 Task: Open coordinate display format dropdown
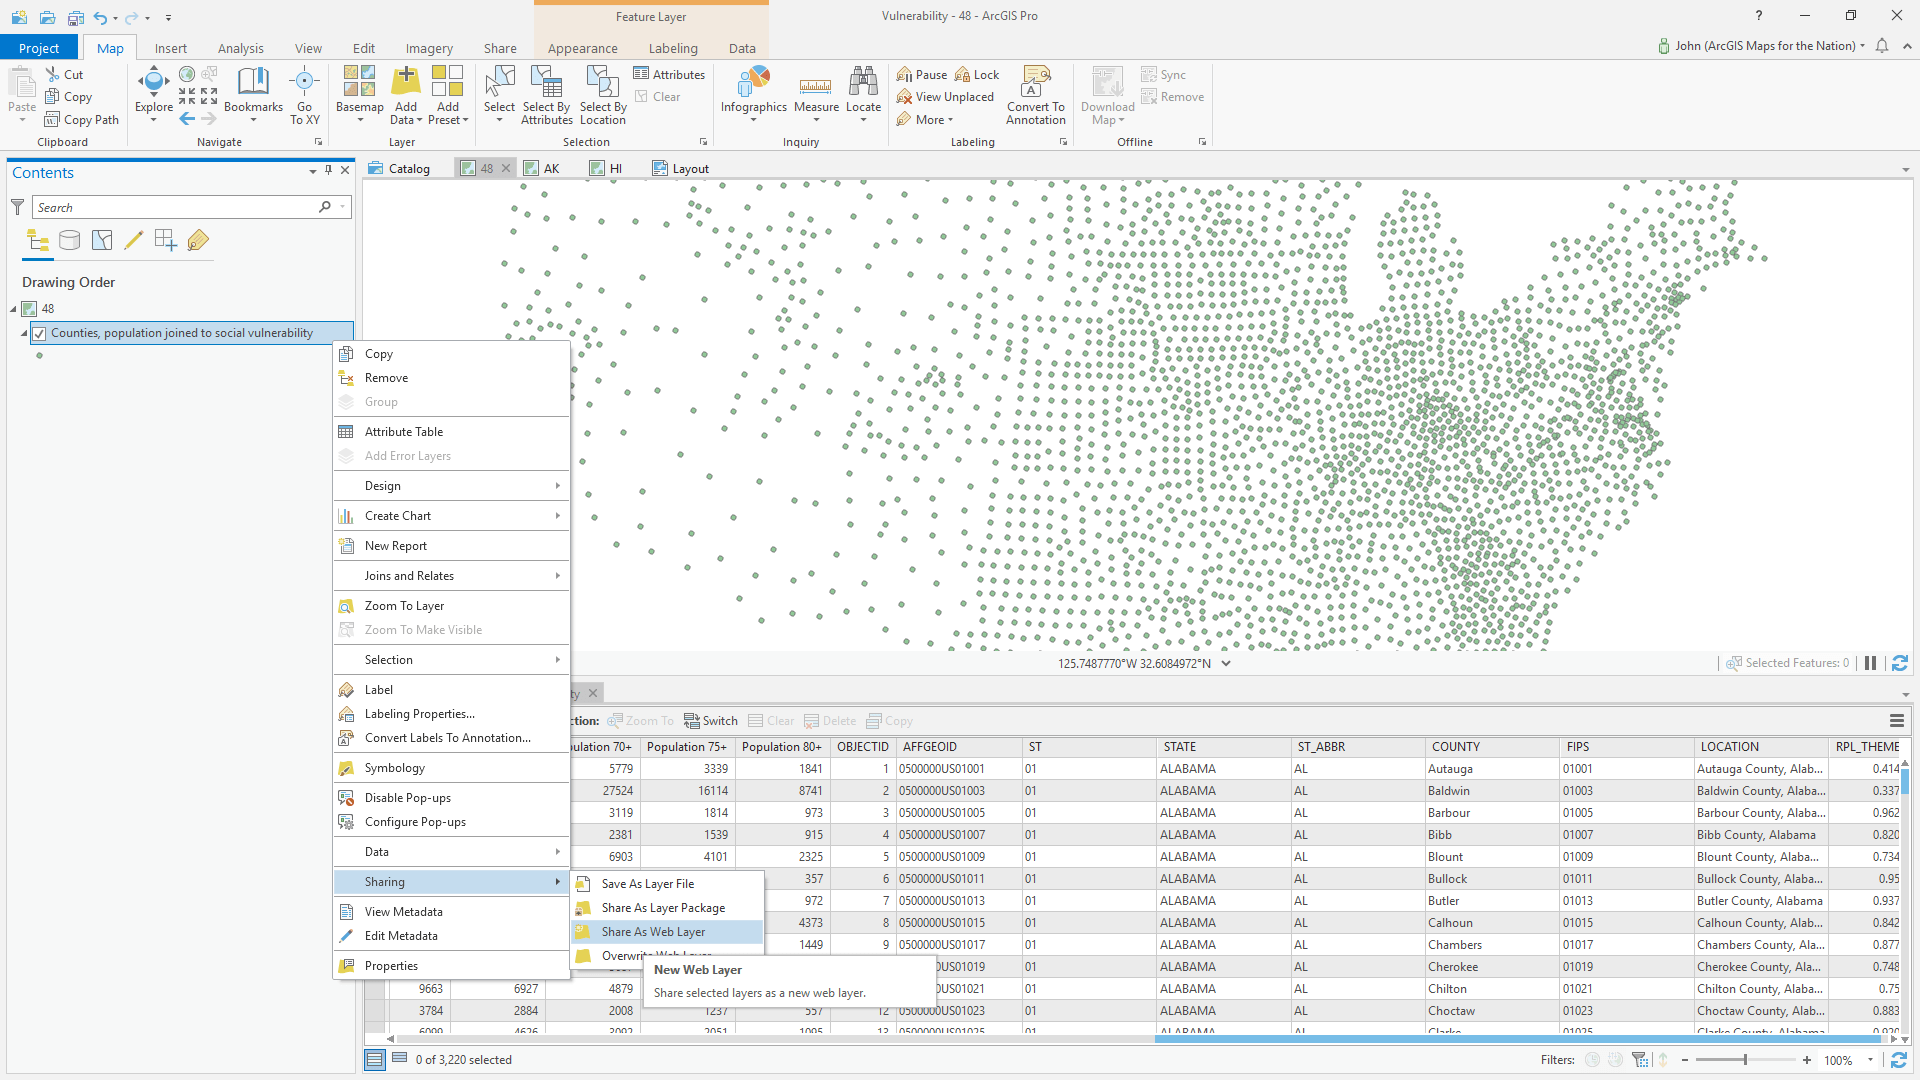[1226, 663]
